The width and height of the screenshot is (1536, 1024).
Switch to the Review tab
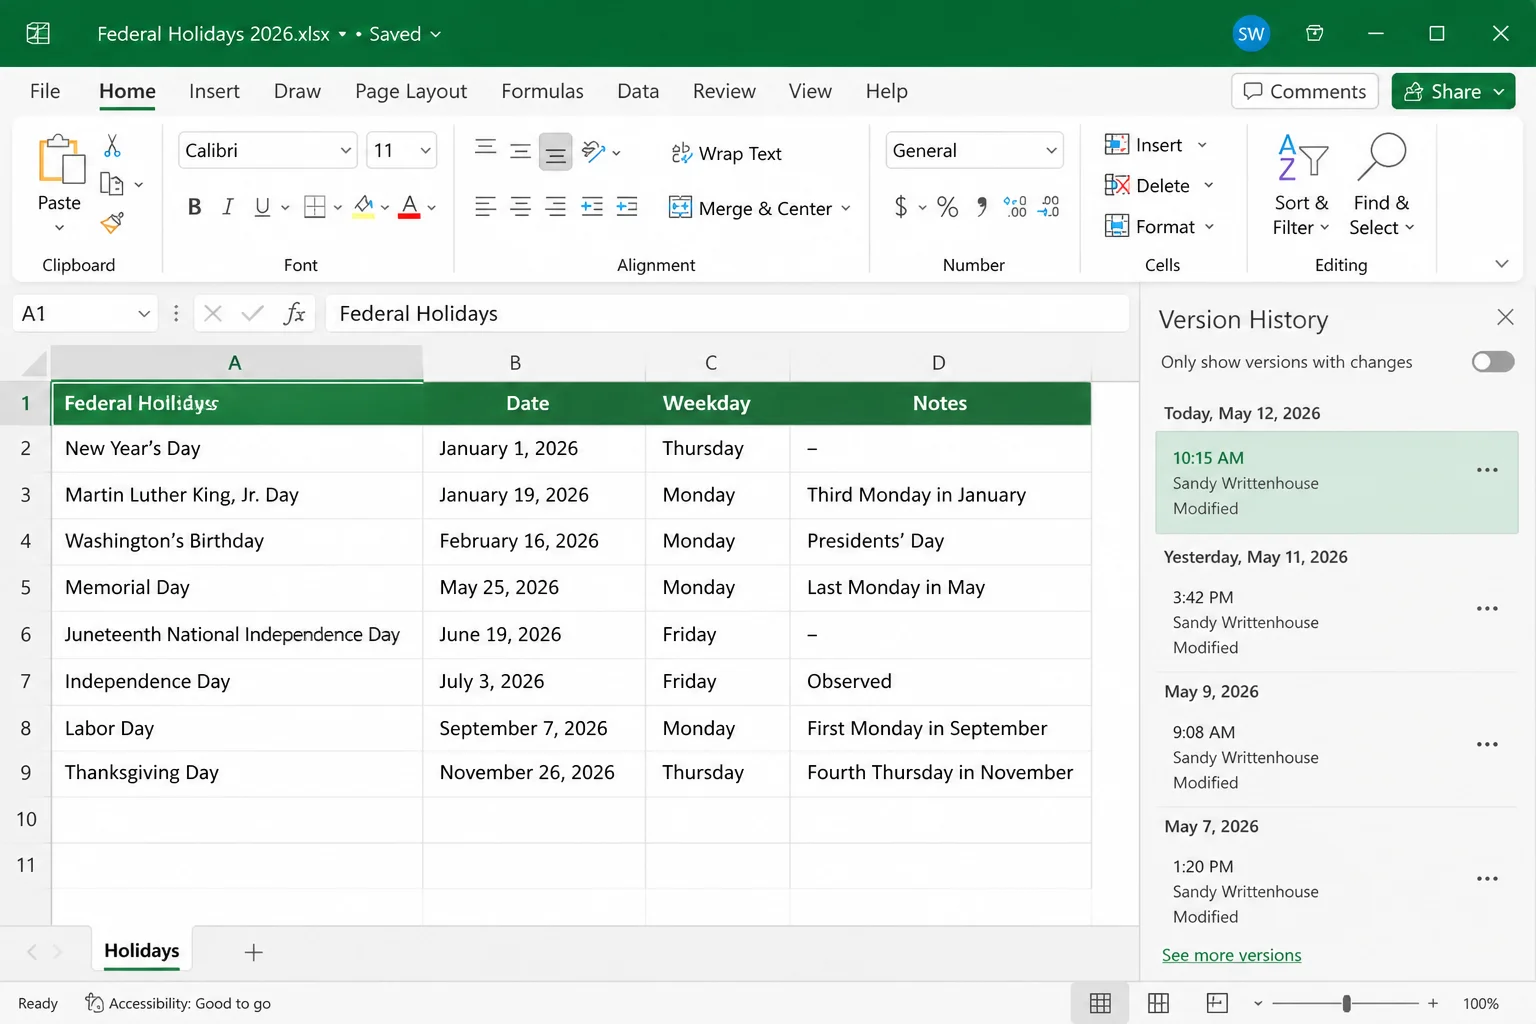(724, 91)
